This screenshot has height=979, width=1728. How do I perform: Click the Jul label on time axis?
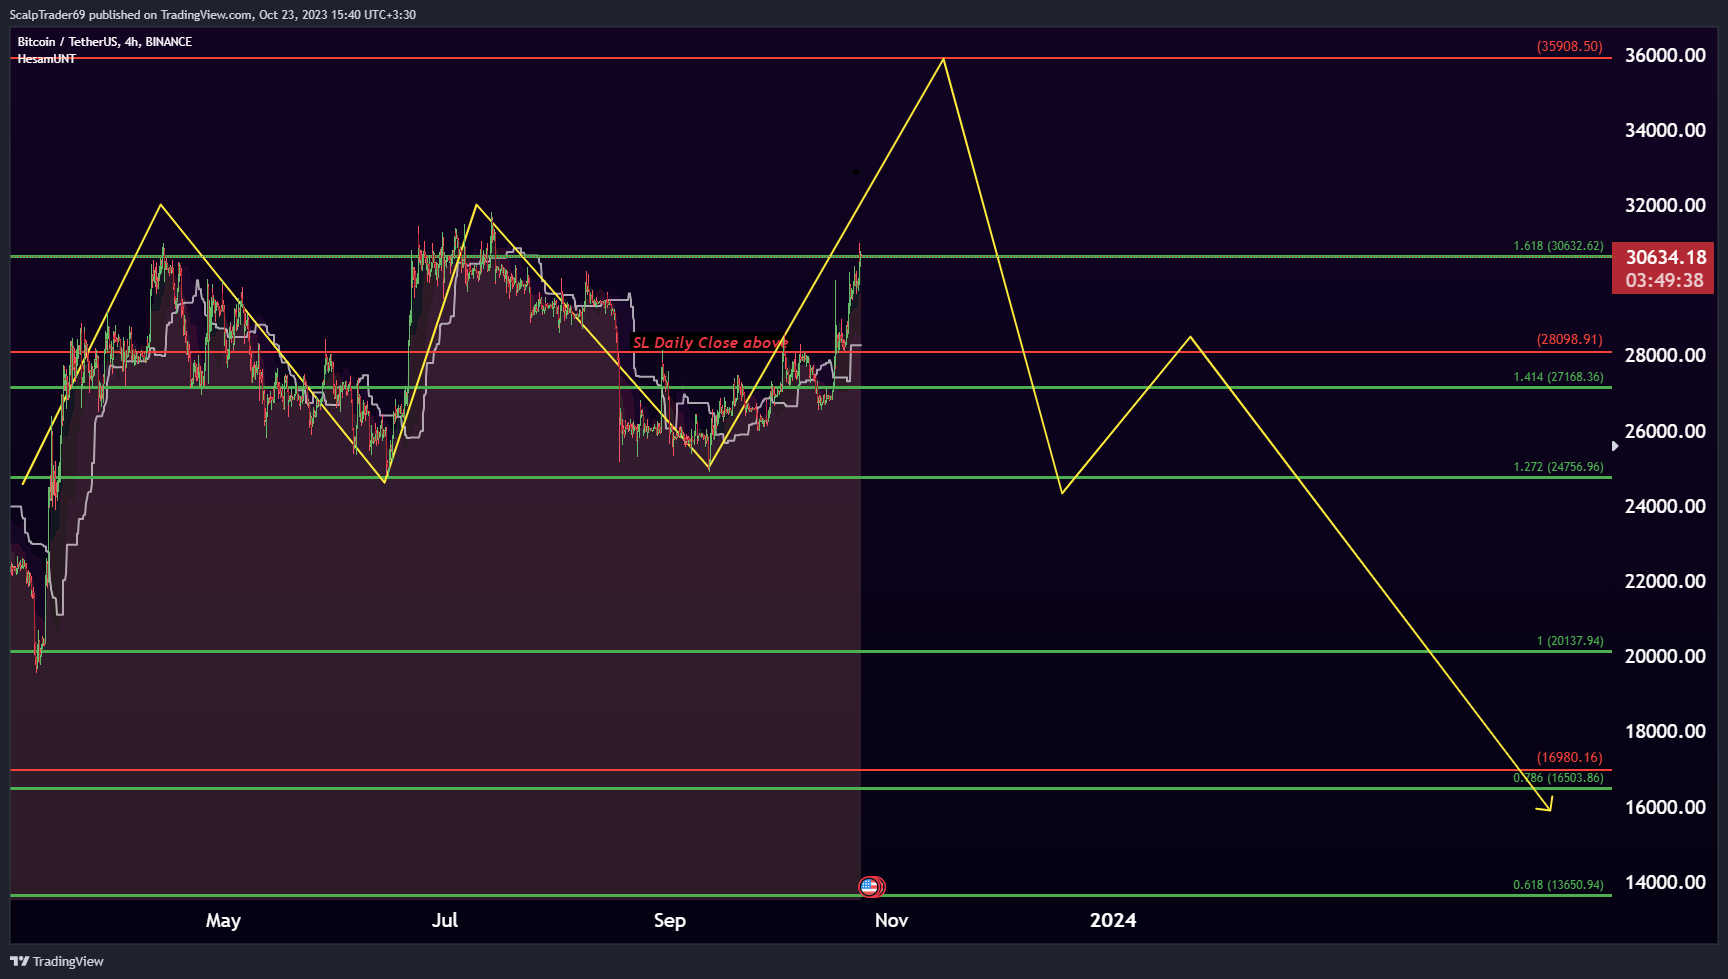coord(445,920)
